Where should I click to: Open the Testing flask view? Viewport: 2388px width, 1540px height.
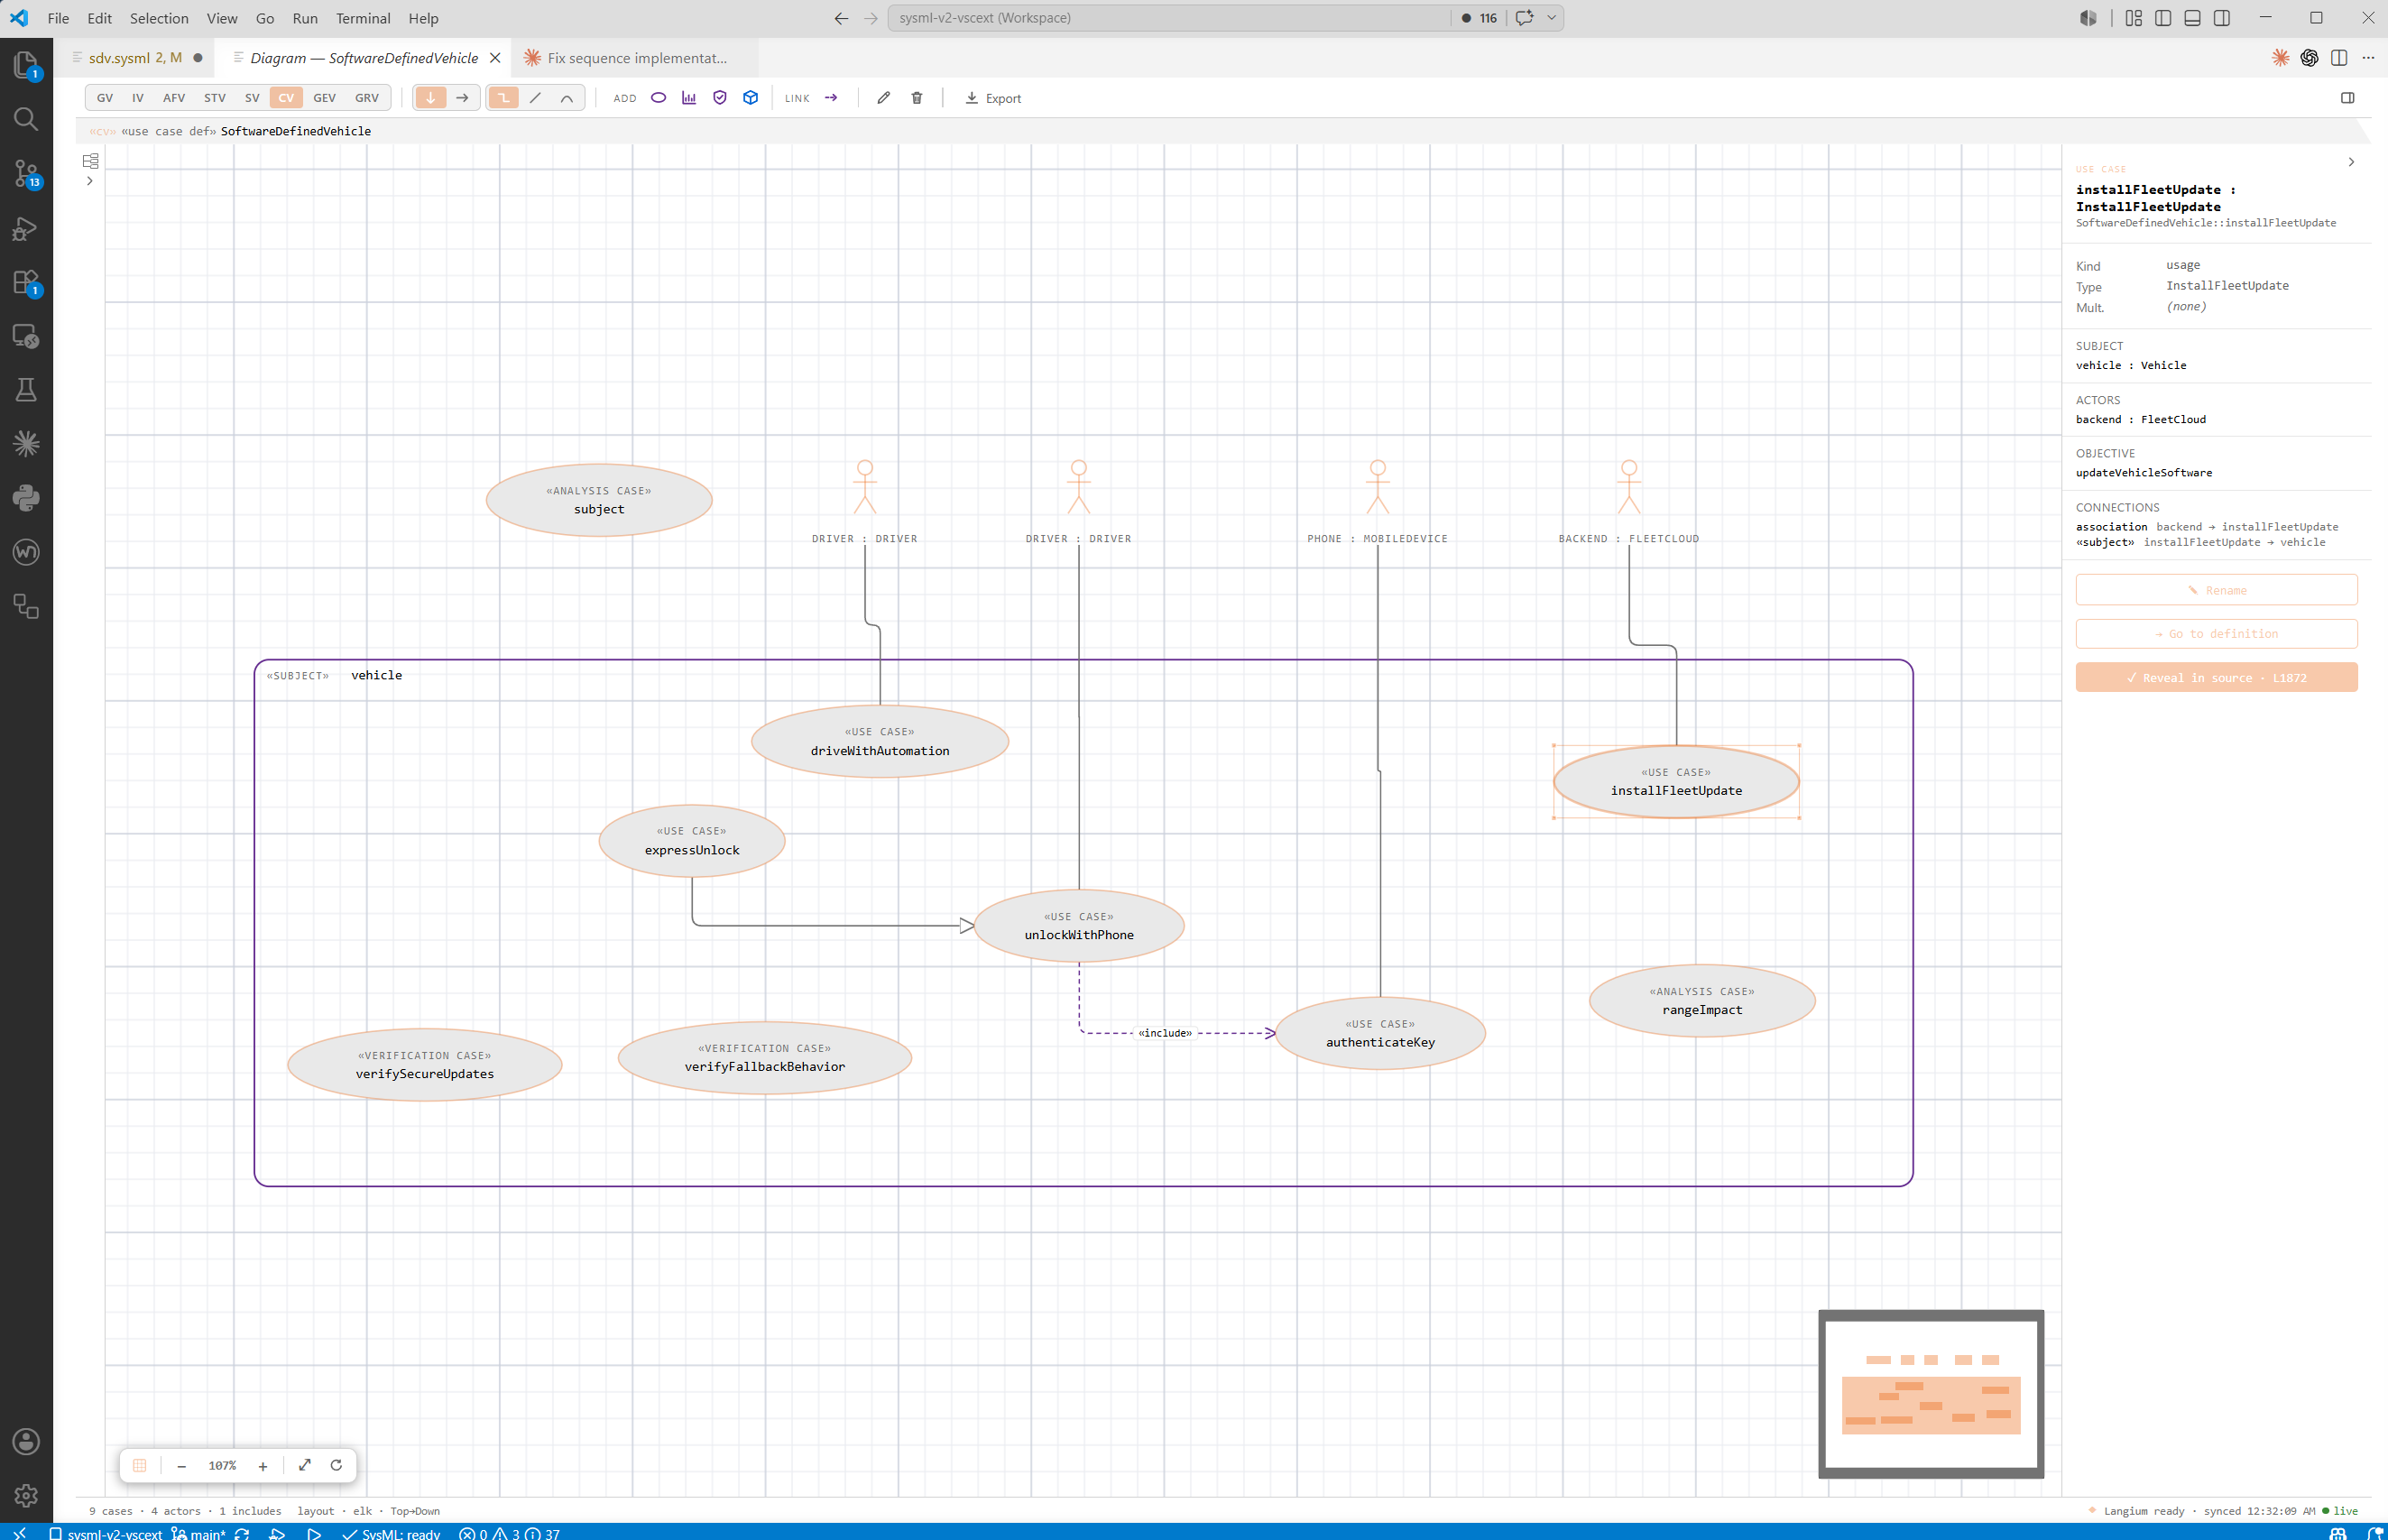click(x=26, y=390)
